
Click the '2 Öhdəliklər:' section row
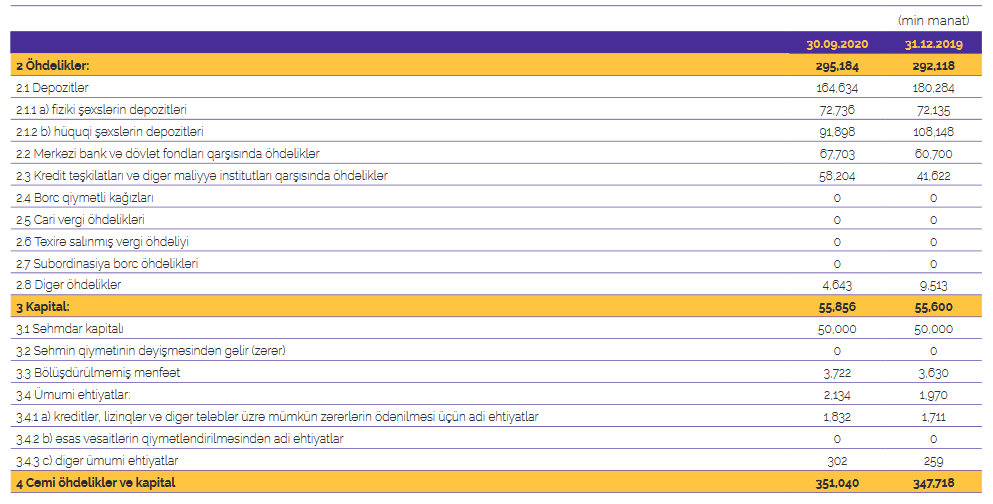pos(496,65)
